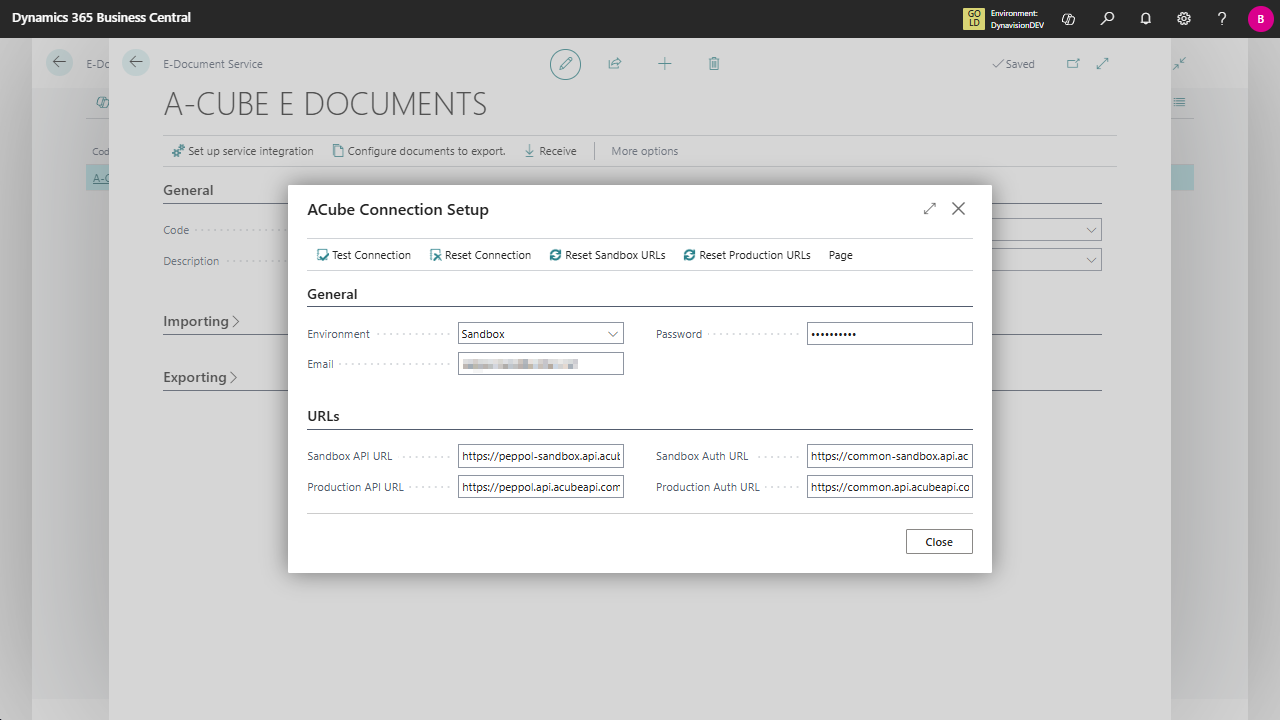Open the Environment dropdown set to Sandbox
1280x720 pixels.
pyautogui.click(x=541, y=334)
